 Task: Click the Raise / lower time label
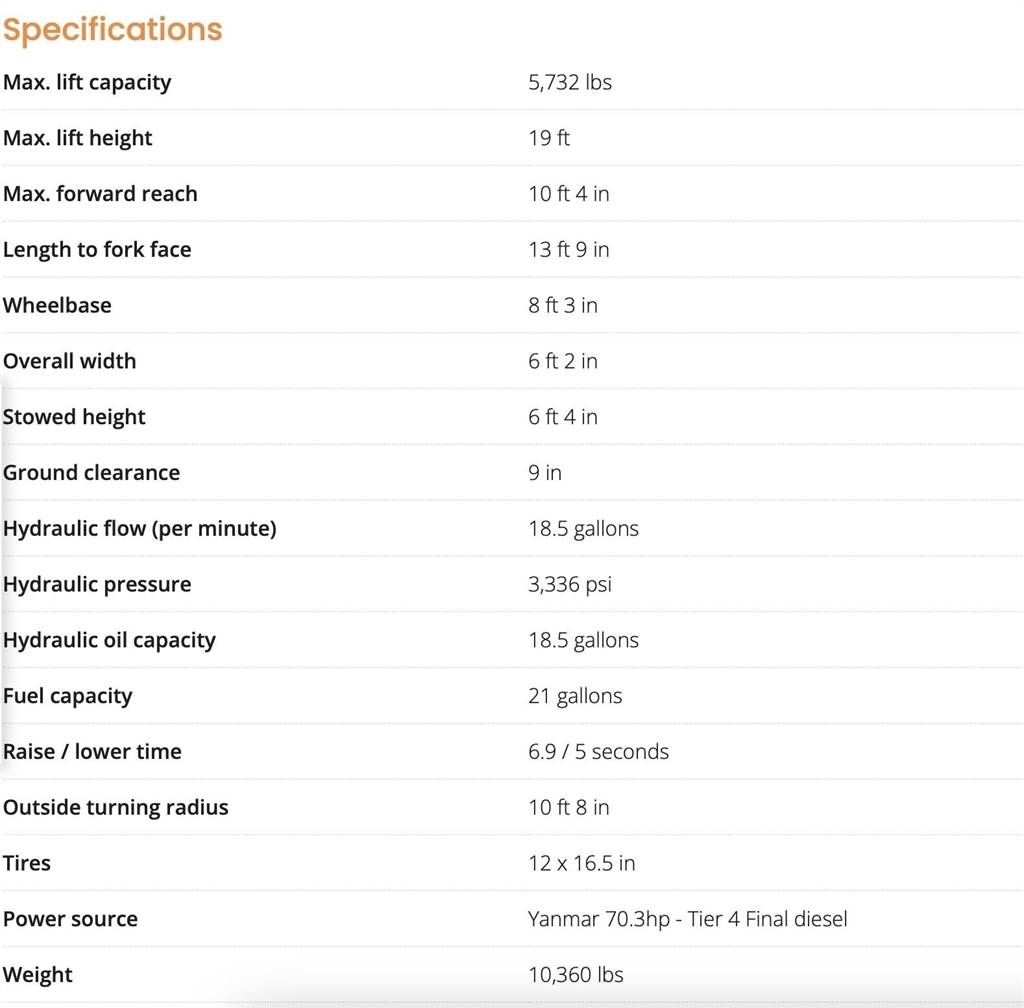click(x=92, y=752)
